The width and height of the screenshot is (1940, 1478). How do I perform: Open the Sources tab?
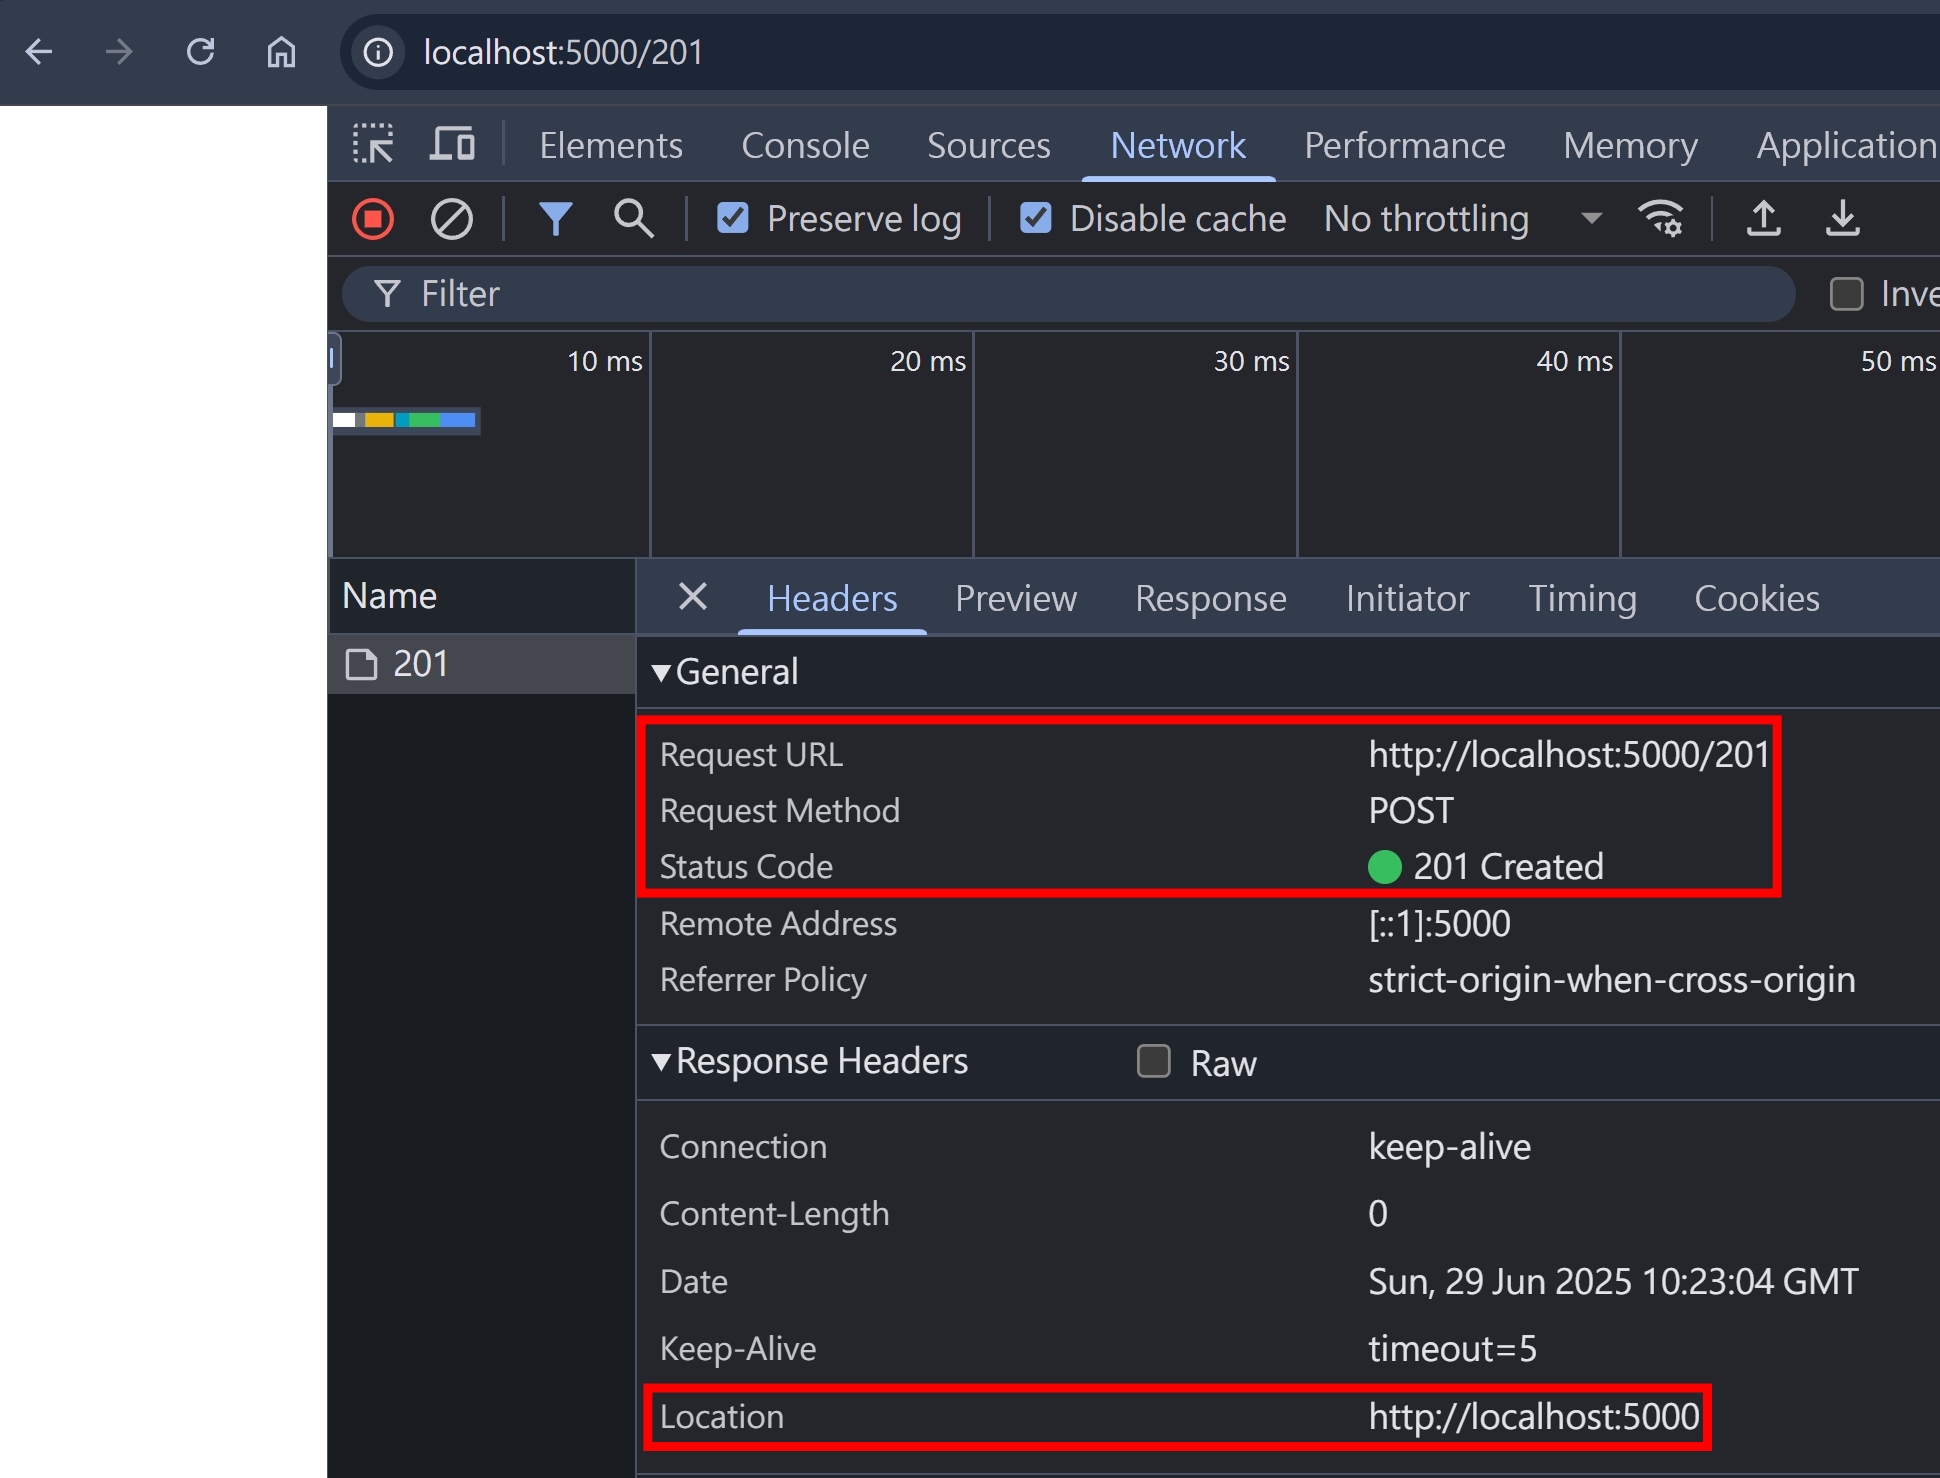[989, 146]
